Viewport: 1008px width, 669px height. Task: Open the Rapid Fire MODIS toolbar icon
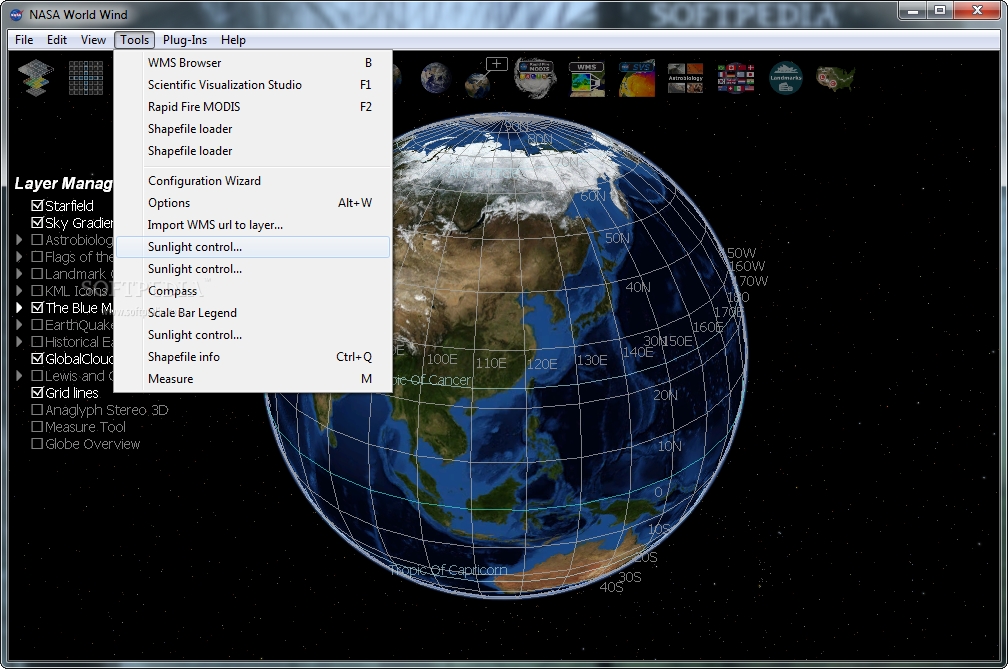point(534,78)
